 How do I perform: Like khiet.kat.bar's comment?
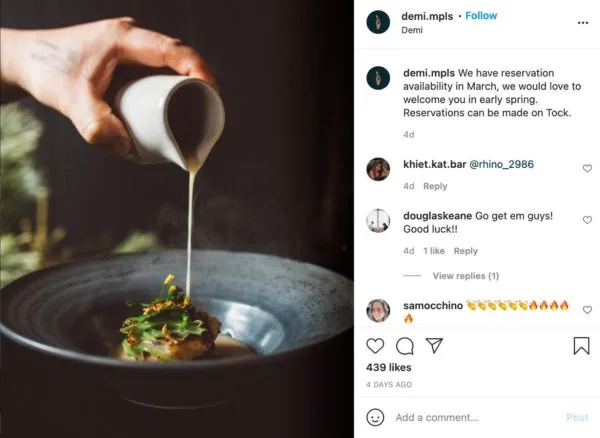pyautogui.click(x=587, y=169)
